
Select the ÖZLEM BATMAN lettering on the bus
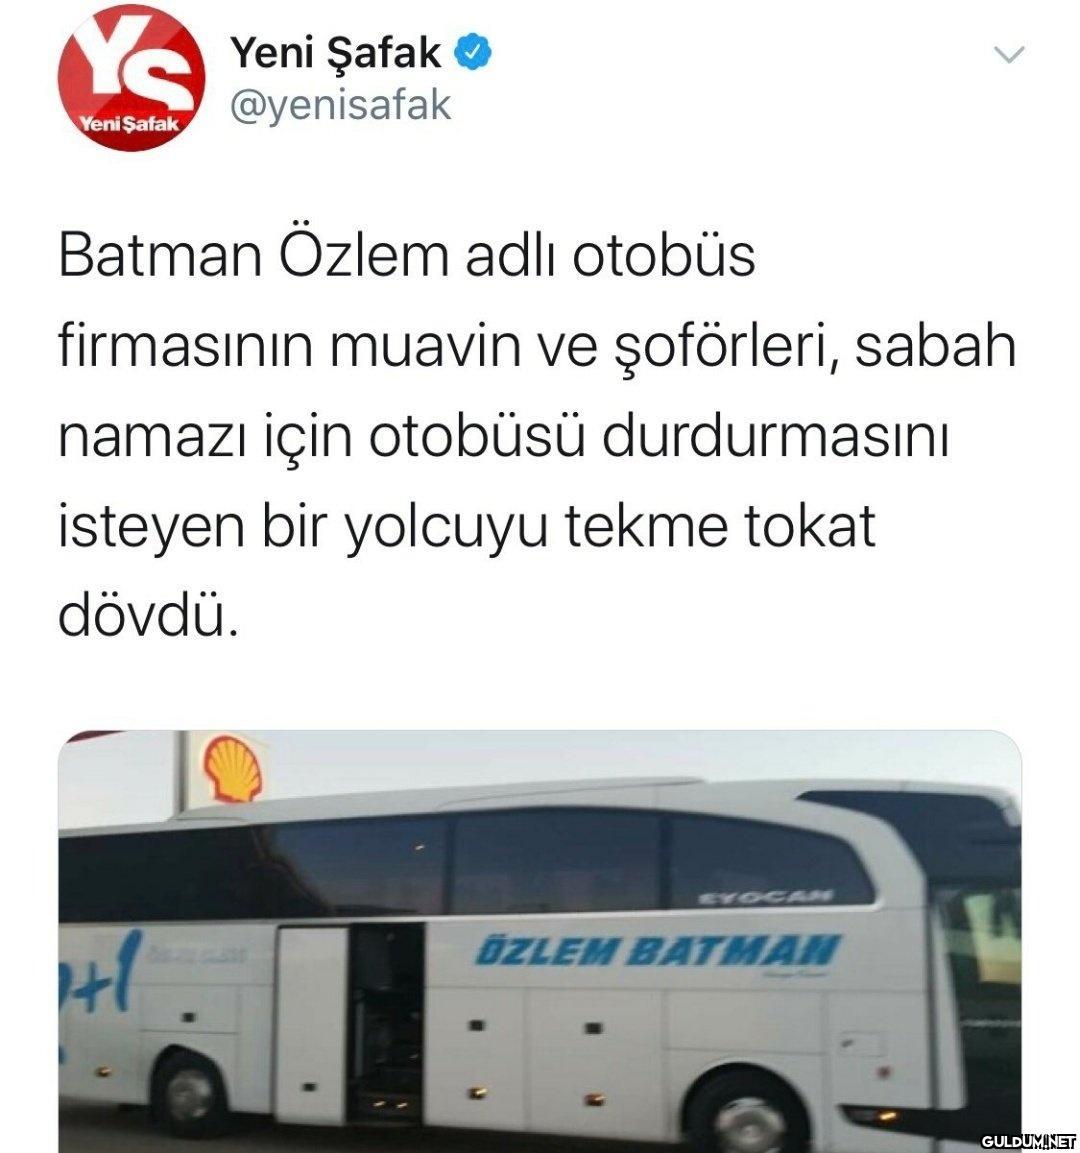pyautogui.click(x=657, y=950)
